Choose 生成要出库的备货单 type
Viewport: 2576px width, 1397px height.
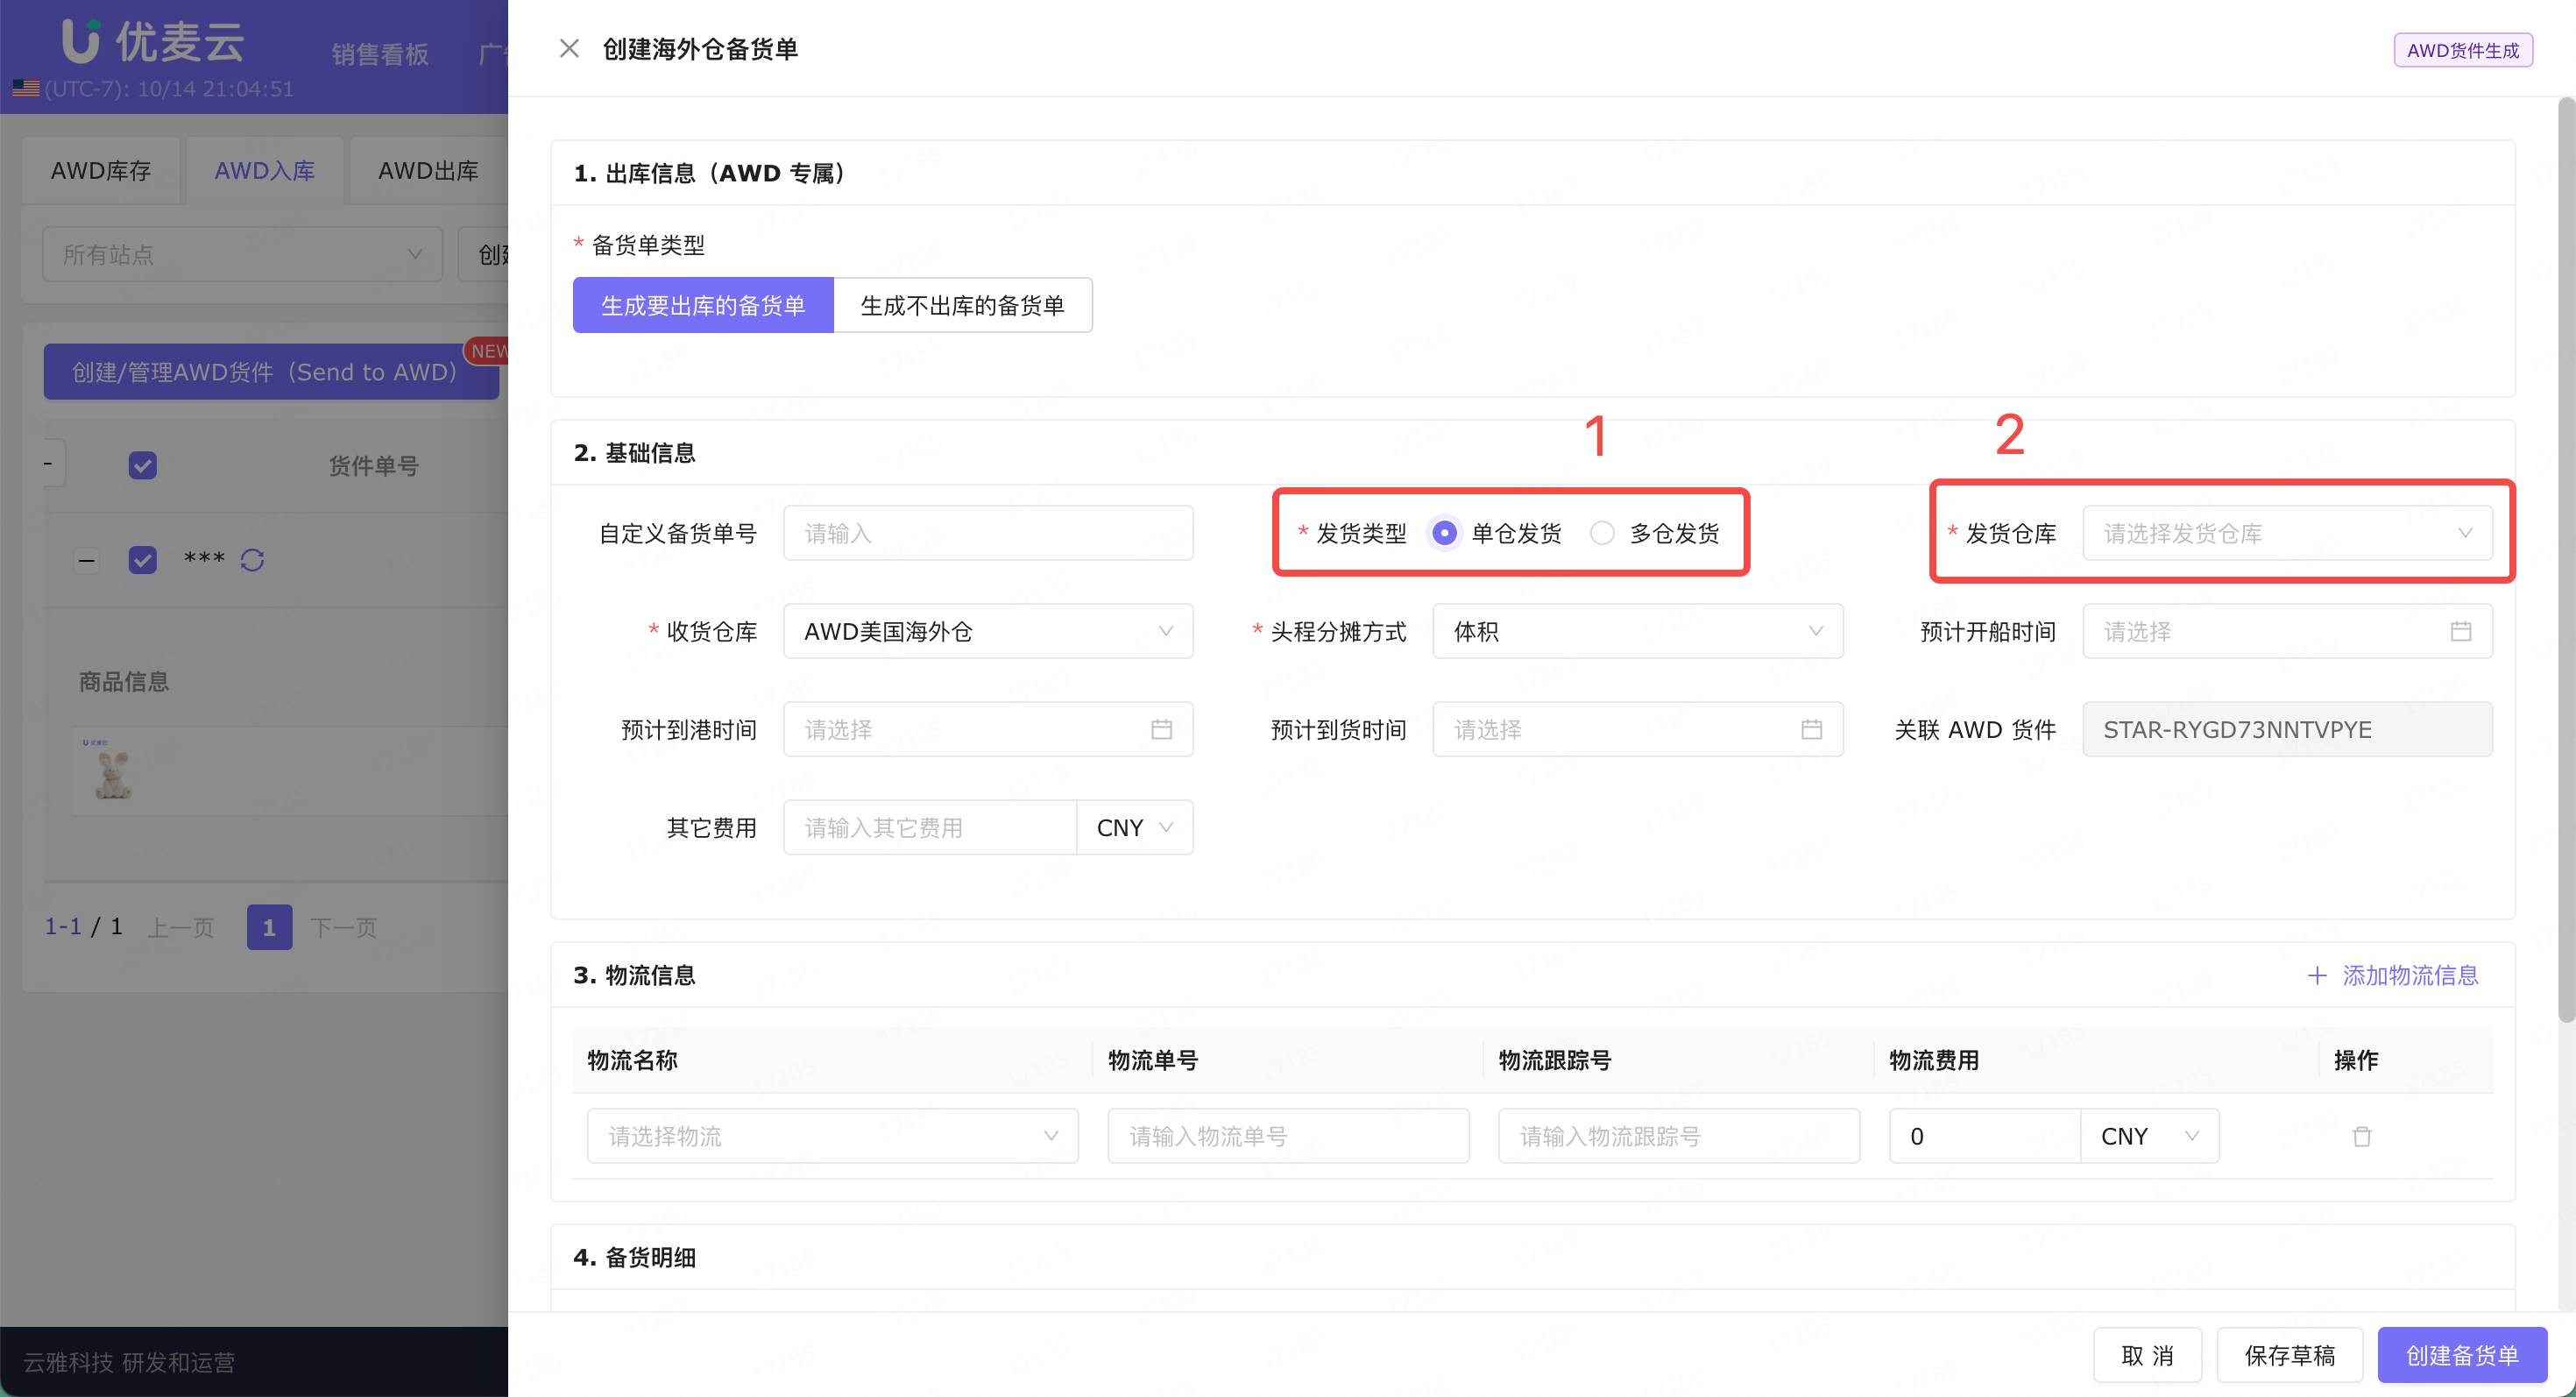[x=703, y=305]
